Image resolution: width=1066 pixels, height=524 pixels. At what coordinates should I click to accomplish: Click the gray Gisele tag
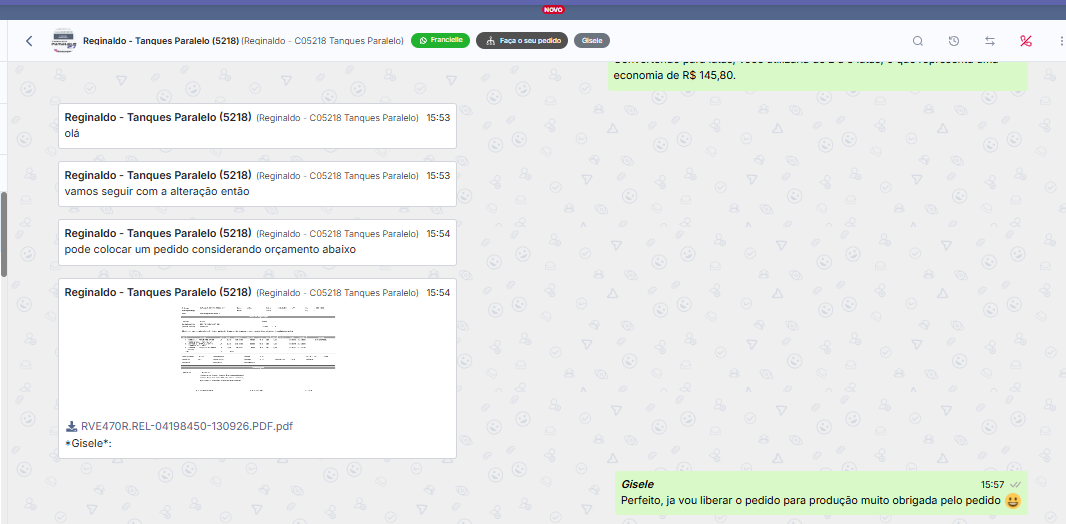pyautogui.click(x=592, y=41)
